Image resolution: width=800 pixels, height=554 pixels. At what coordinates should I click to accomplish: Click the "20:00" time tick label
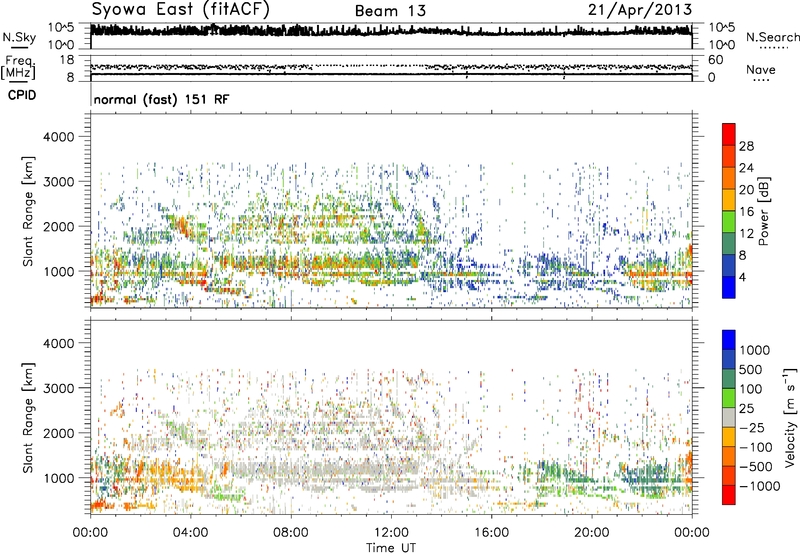(x=591, y=533)
